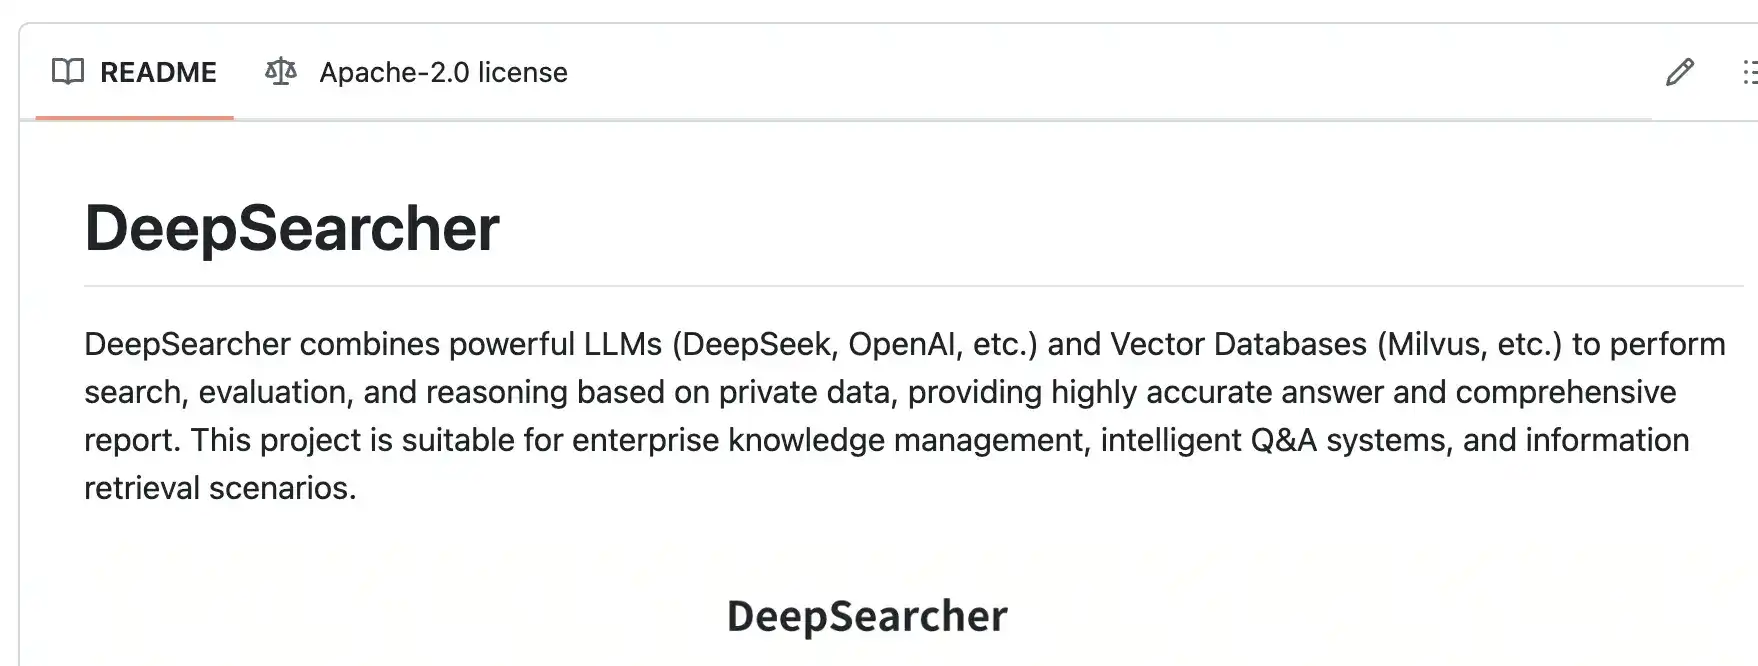Open the README tab
Image resolution: width=1758 pixels, height=666 pixels.
[x=134, y=72]
